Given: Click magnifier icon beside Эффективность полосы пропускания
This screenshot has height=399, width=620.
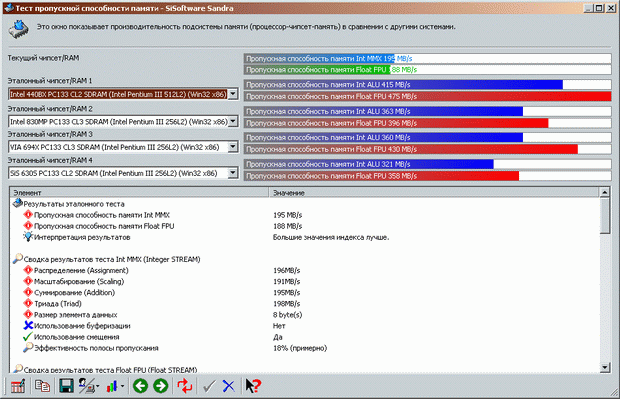Looking at the screenshot, I should 28,348.
